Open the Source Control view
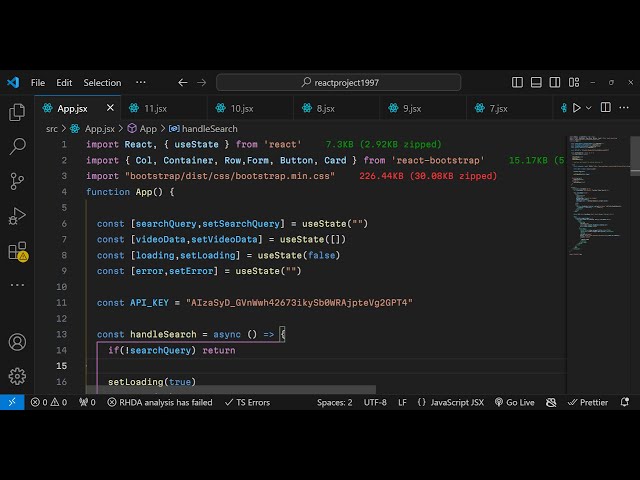This screenshot has height=480, width=640. (x=17, y=181)
